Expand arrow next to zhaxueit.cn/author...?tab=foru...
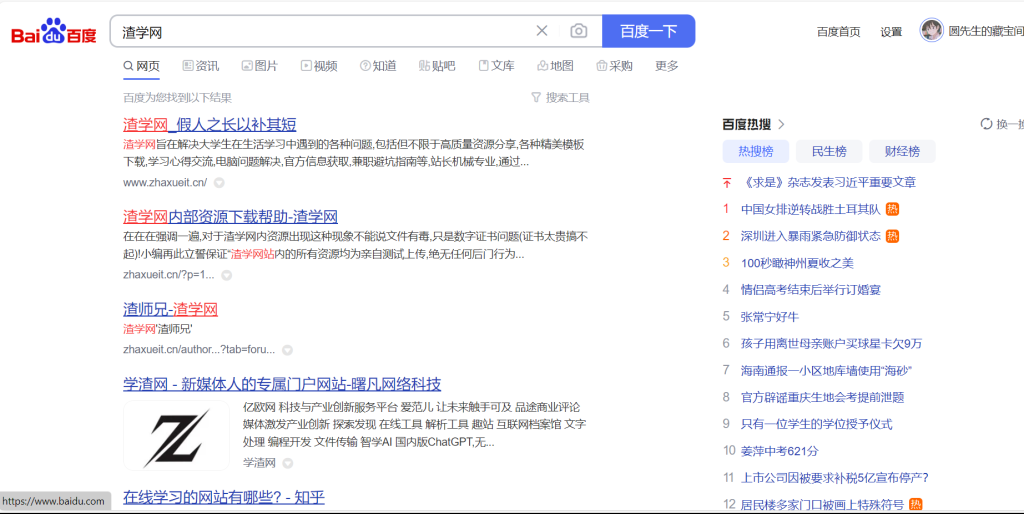This screenshot has height=514, width=1024. [x=287, y=350]
